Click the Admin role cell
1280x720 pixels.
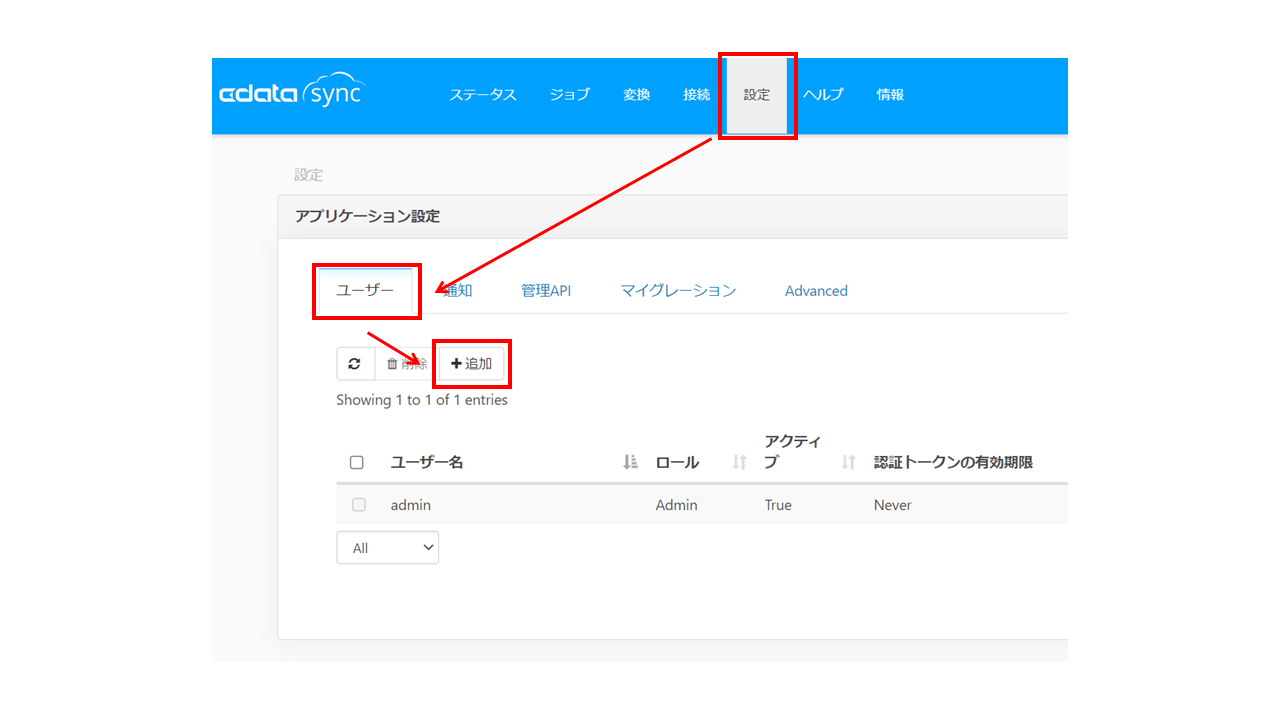[x=677, y=505]
